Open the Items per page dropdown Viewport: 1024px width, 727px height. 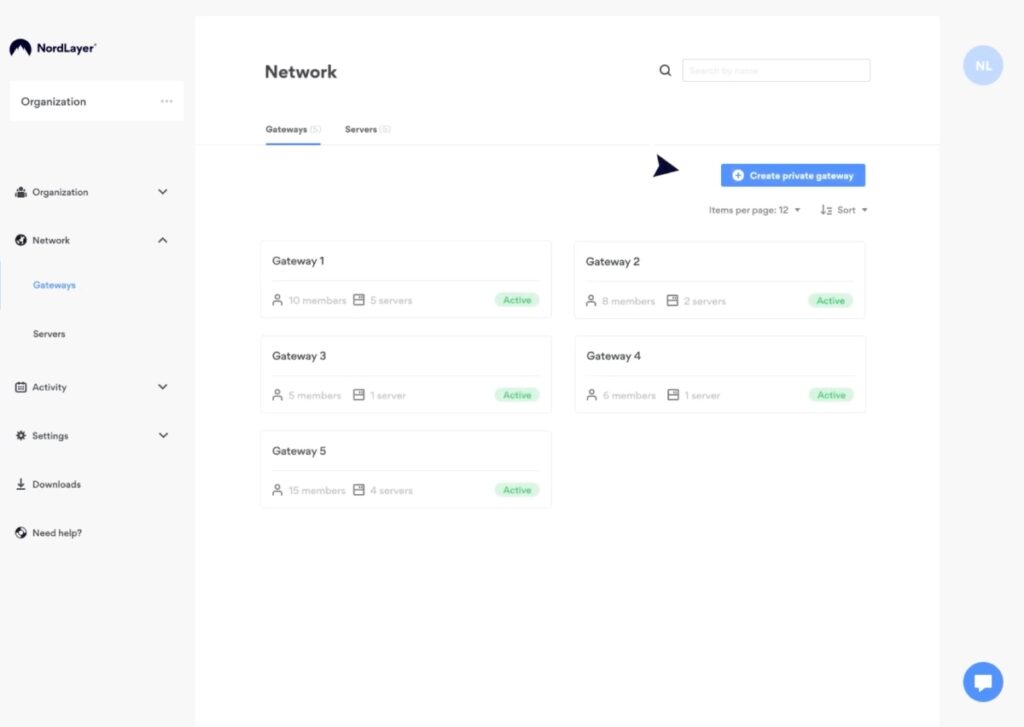tap(754, 210)
